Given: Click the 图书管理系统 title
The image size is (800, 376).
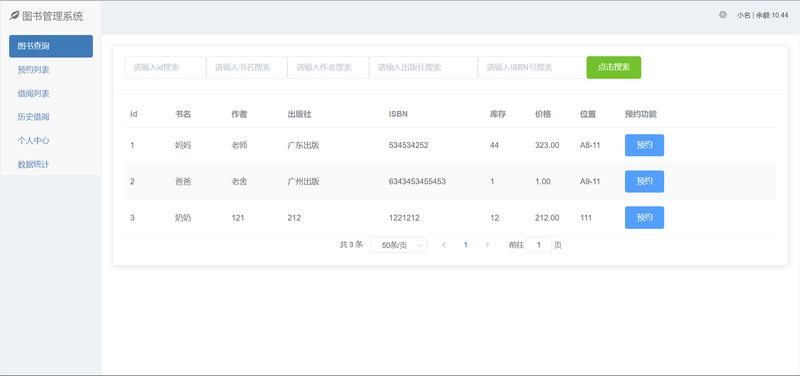Looking at the screenshot, I should (x=53, y=16).
